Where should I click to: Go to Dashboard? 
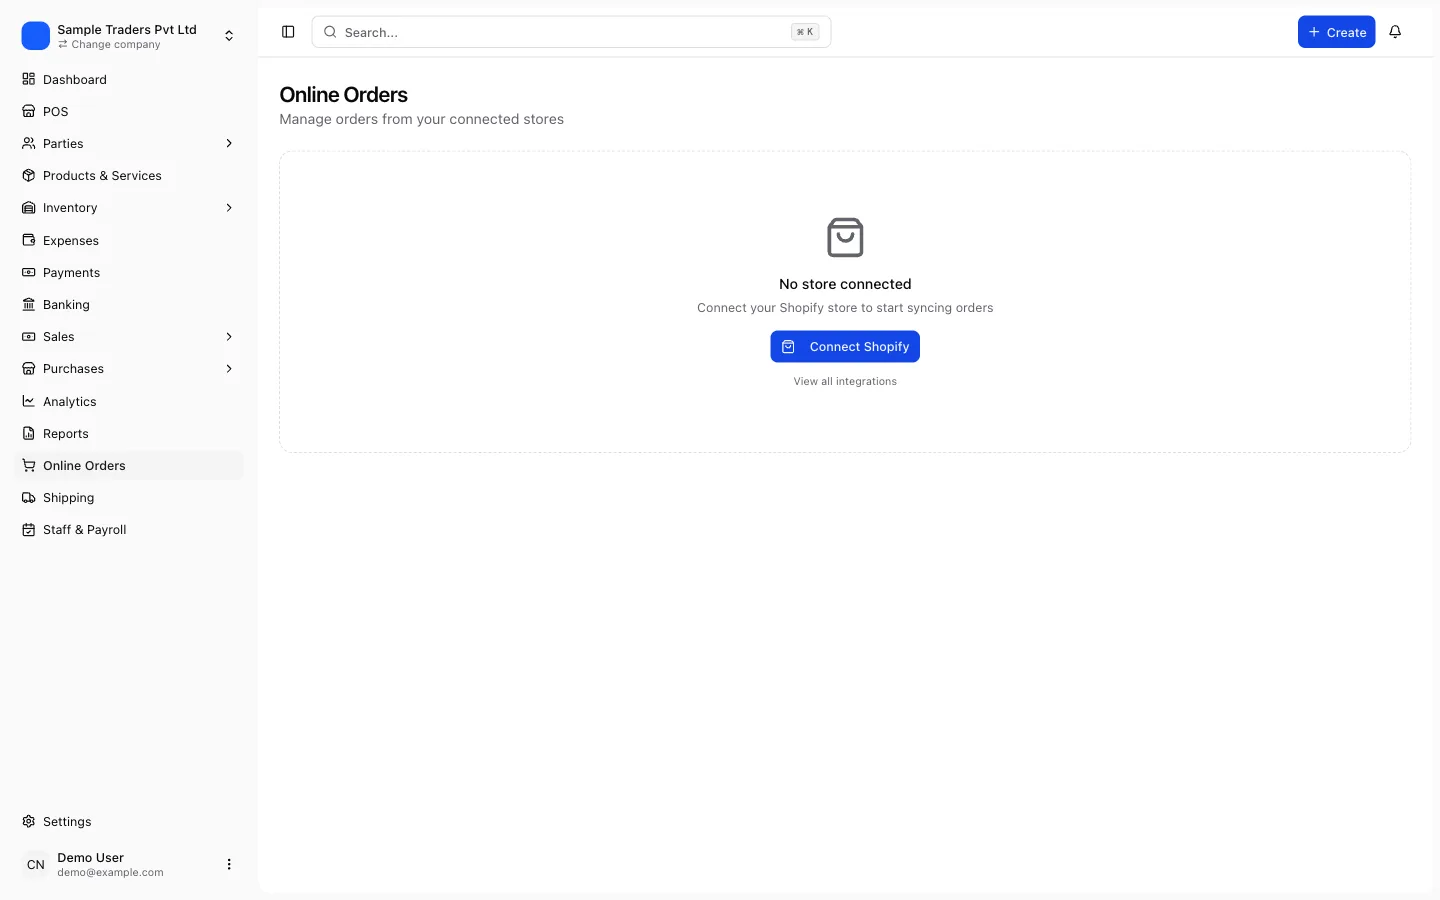[x=130, y=79]
